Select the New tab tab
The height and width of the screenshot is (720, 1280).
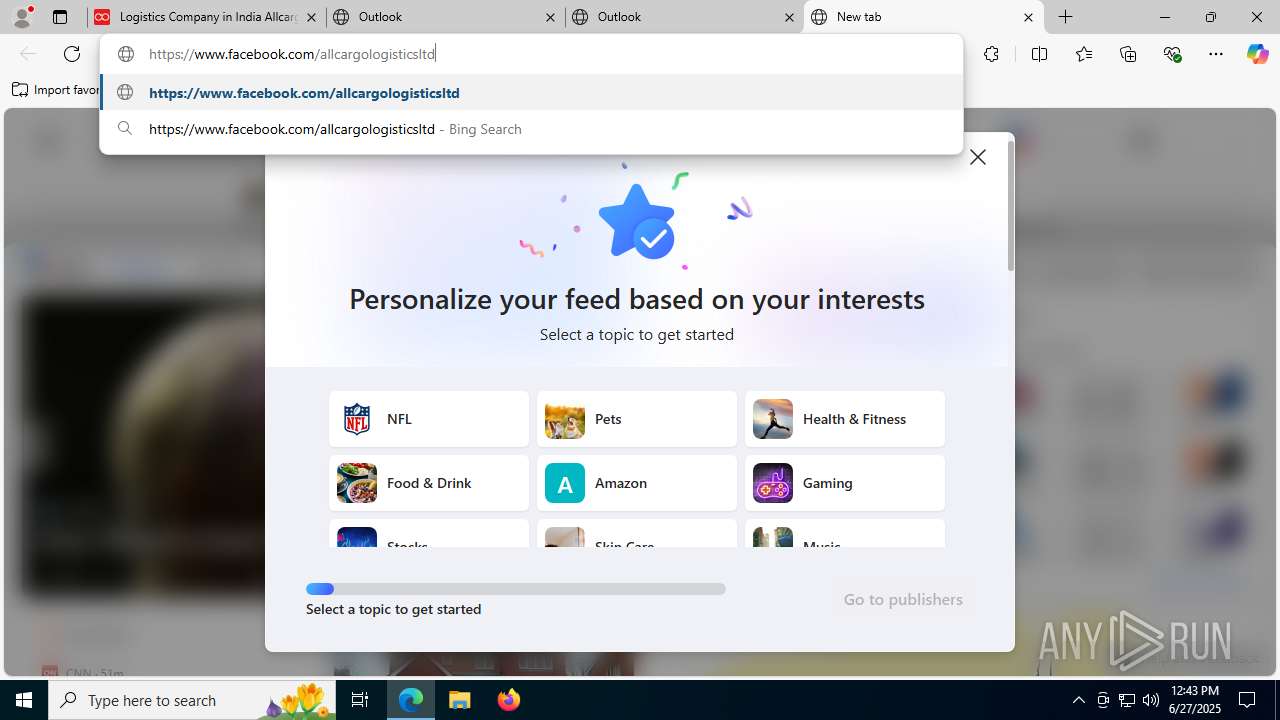coord(923,17)
